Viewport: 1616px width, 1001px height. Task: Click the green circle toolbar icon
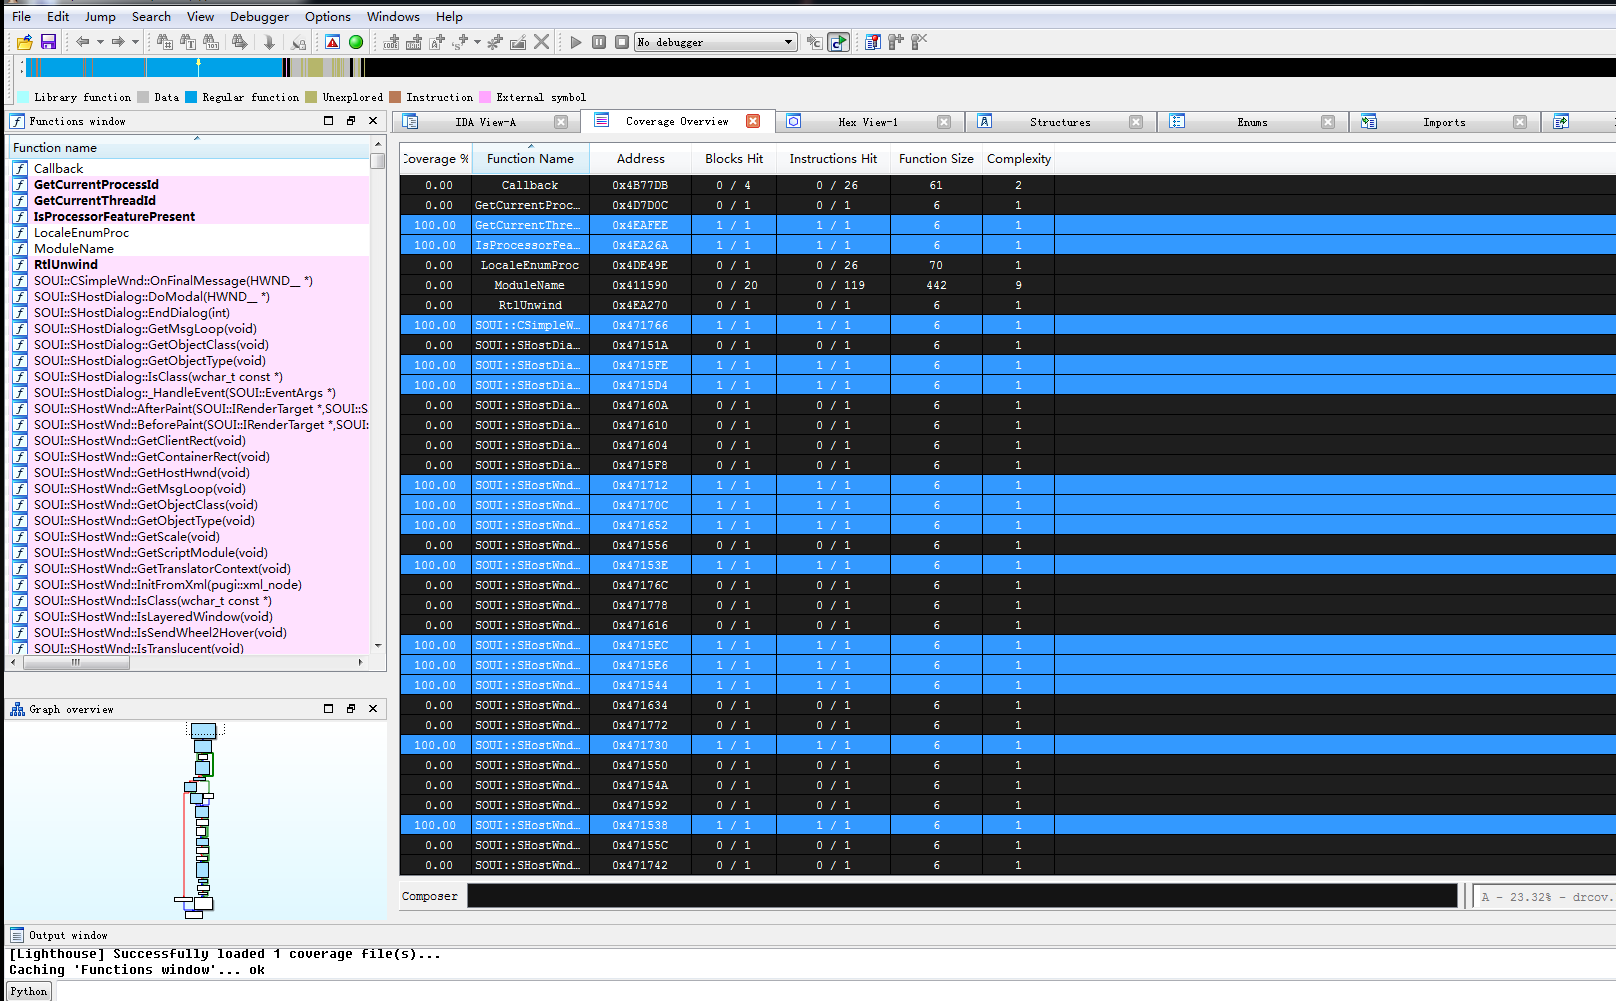356,42
